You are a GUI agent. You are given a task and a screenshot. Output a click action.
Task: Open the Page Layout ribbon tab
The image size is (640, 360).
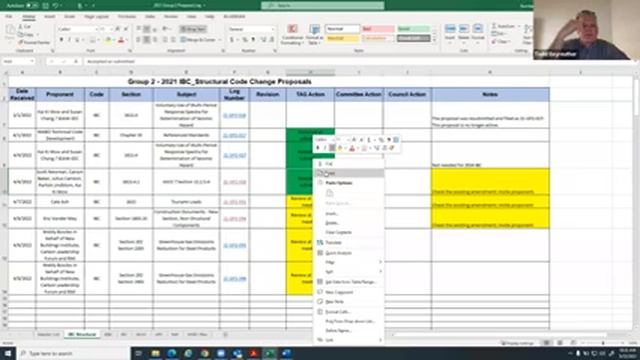click(96, 17)
